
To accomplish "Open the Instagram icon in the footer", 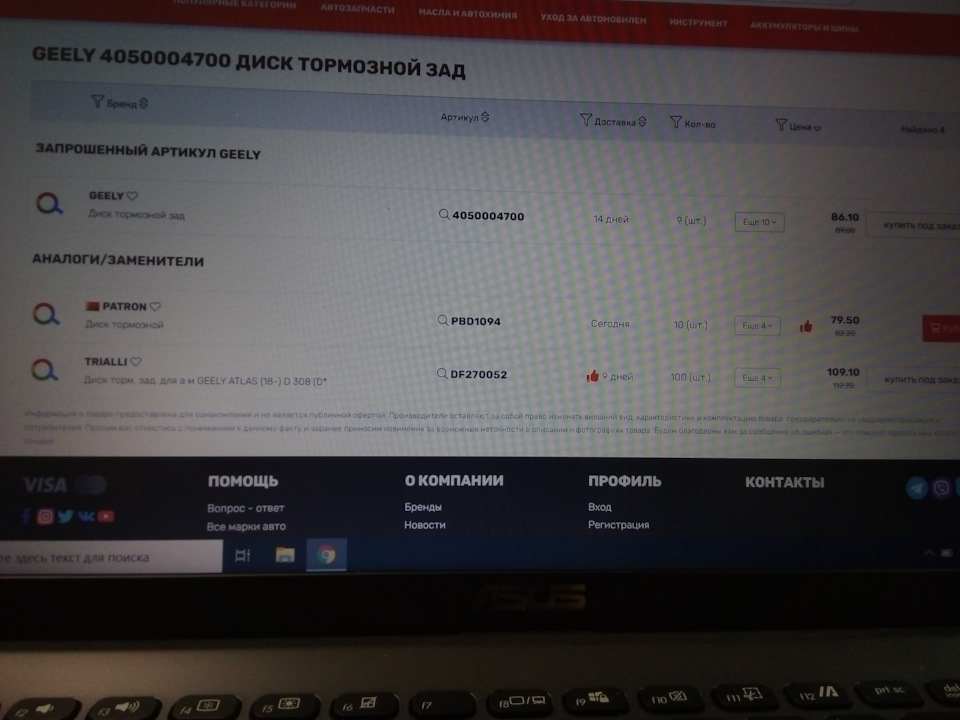I will tap(45, 516).
